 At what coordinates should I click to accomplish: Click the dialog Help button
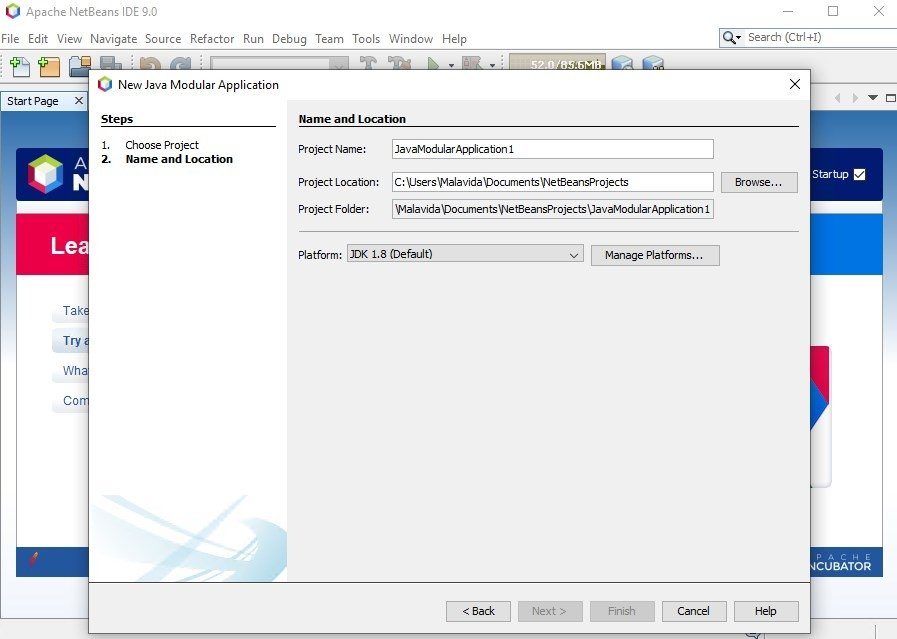[x=765, y=611]
